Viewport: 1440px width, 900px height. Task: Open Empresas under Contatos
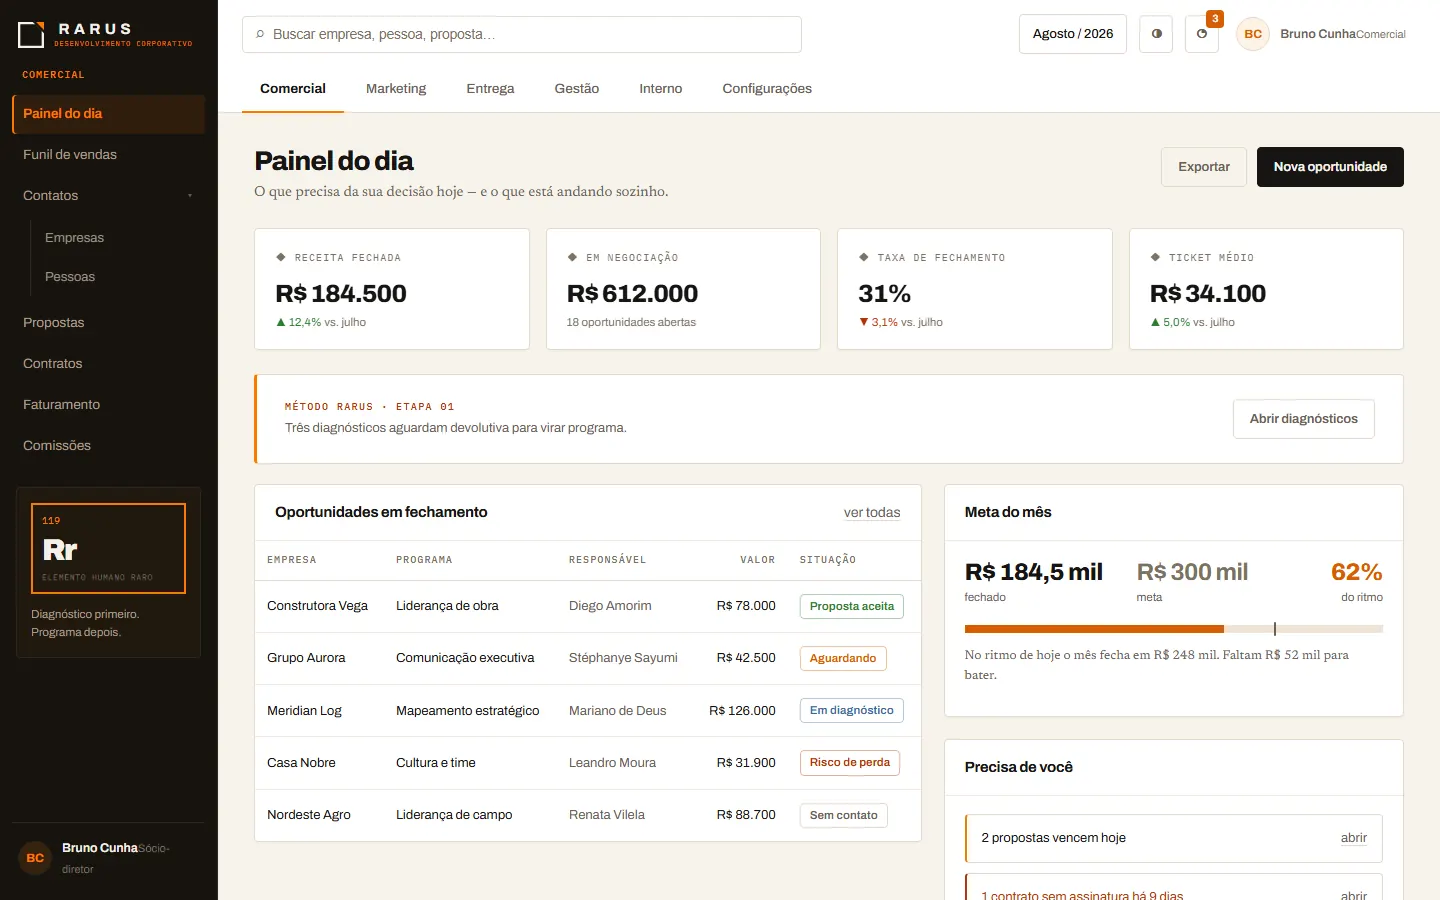[119, 238]
